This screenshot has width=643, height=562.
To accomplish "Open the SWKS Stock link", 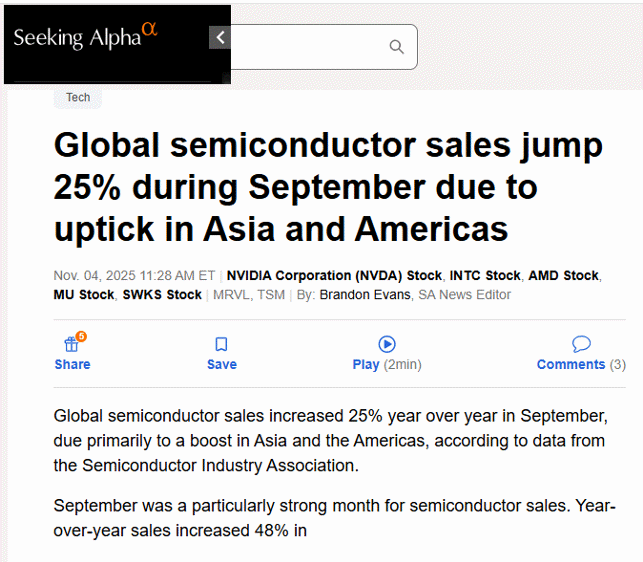I will click(x=162, y=295).
